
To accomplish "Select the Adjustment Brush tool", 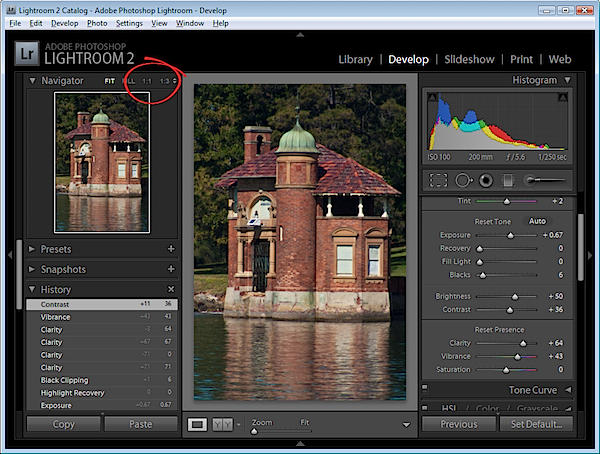I will pyautogui.click(x=545, y=180).
